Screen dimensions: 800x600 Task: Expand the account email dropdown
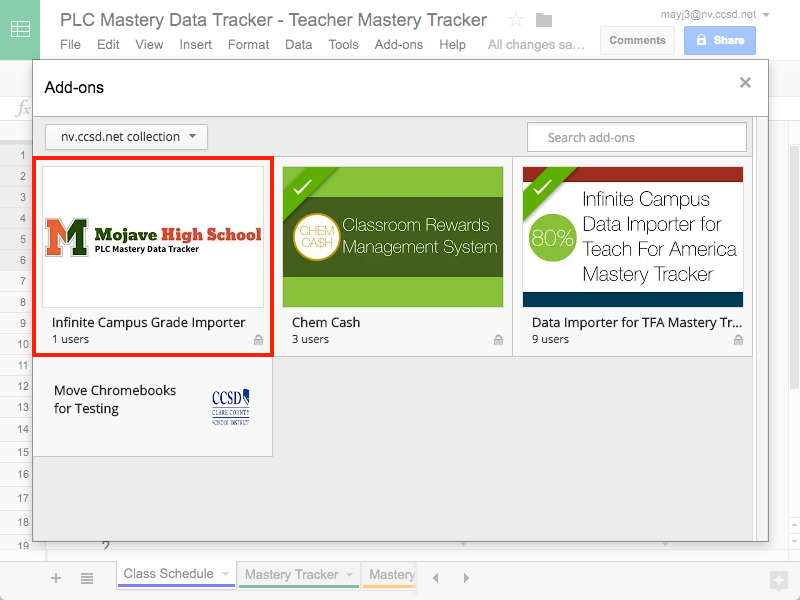pos(766,15)
